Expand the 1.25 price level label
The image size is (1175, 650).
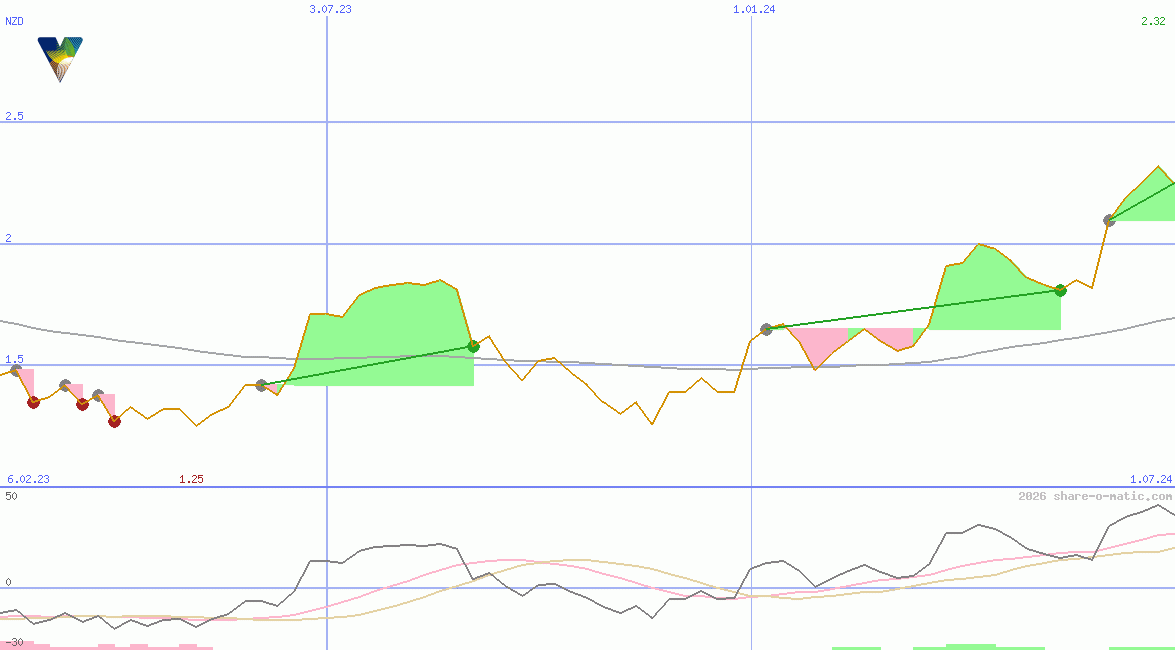click(x=190, y=479)
